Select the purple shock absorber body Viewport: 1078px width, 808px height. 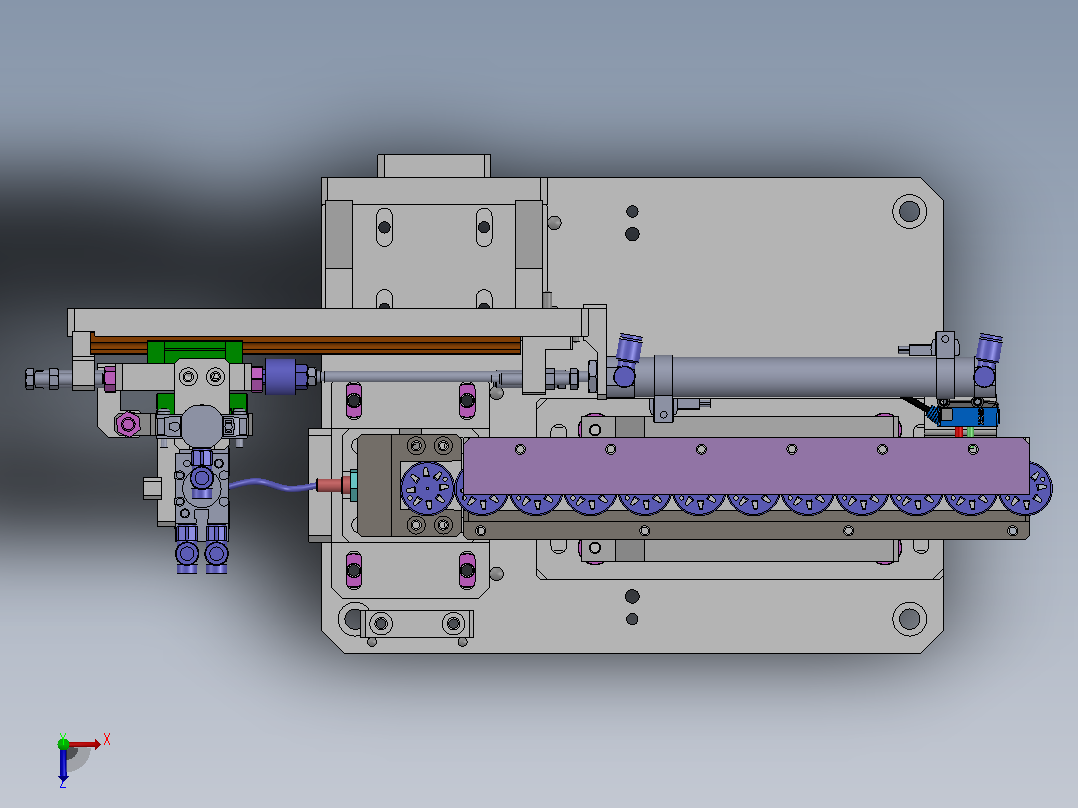[x=280, y=376]
